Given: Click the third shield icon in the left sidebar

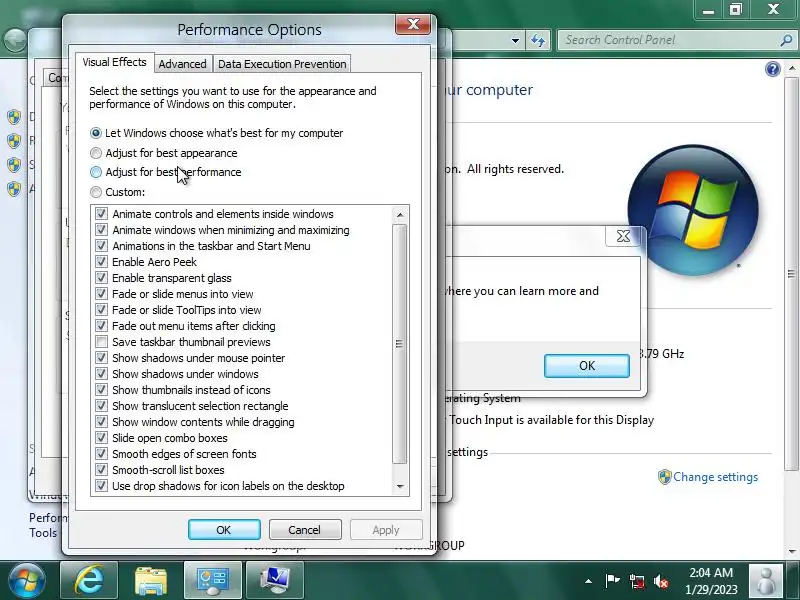Looking at the screenshot, I should [x=14, y=165].
